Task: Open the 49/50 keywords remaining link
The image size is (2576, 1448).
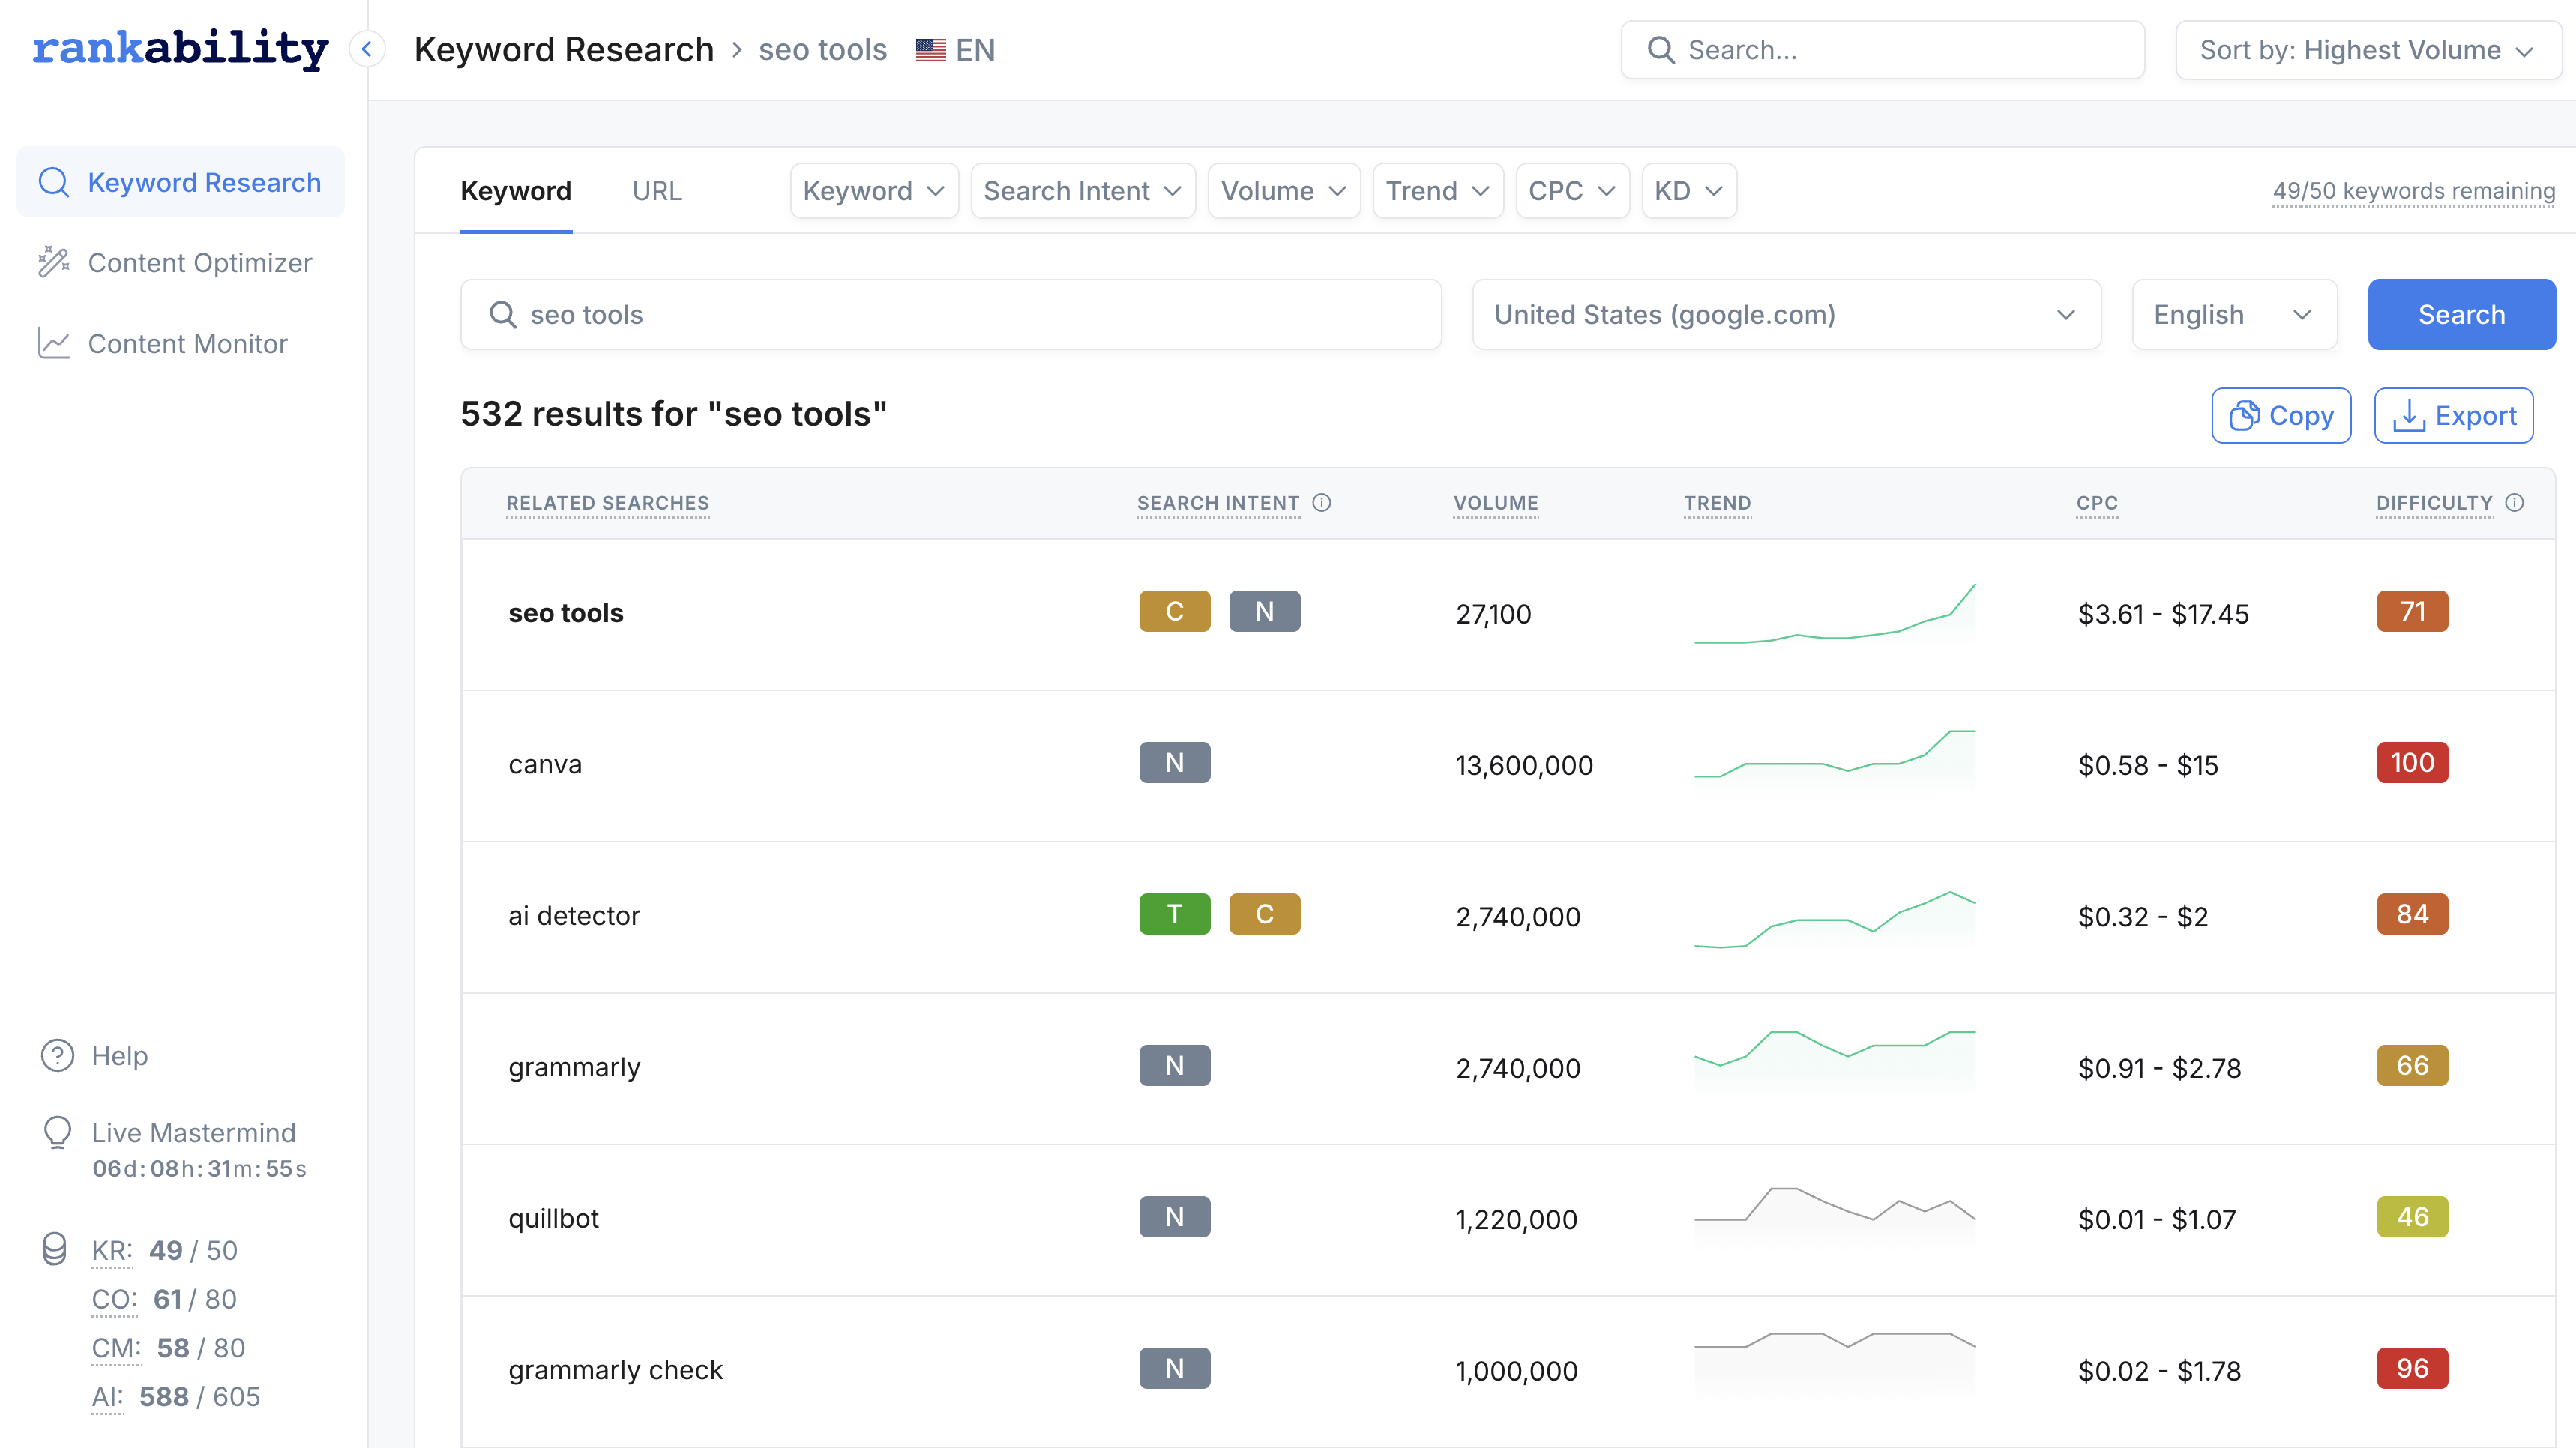Action: [x=2414, y=190]
